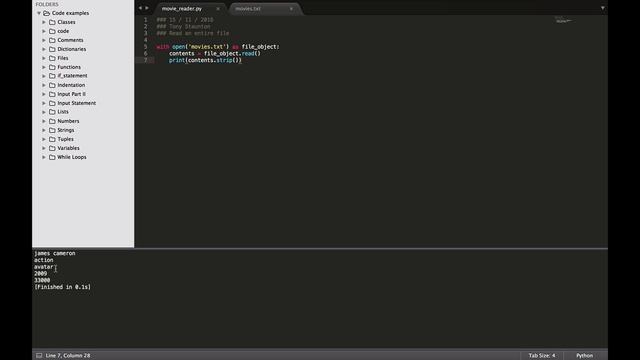This screenshot has width=640, height=360.
Task: Expand the code folder arrow
Action: click(44, 31)
